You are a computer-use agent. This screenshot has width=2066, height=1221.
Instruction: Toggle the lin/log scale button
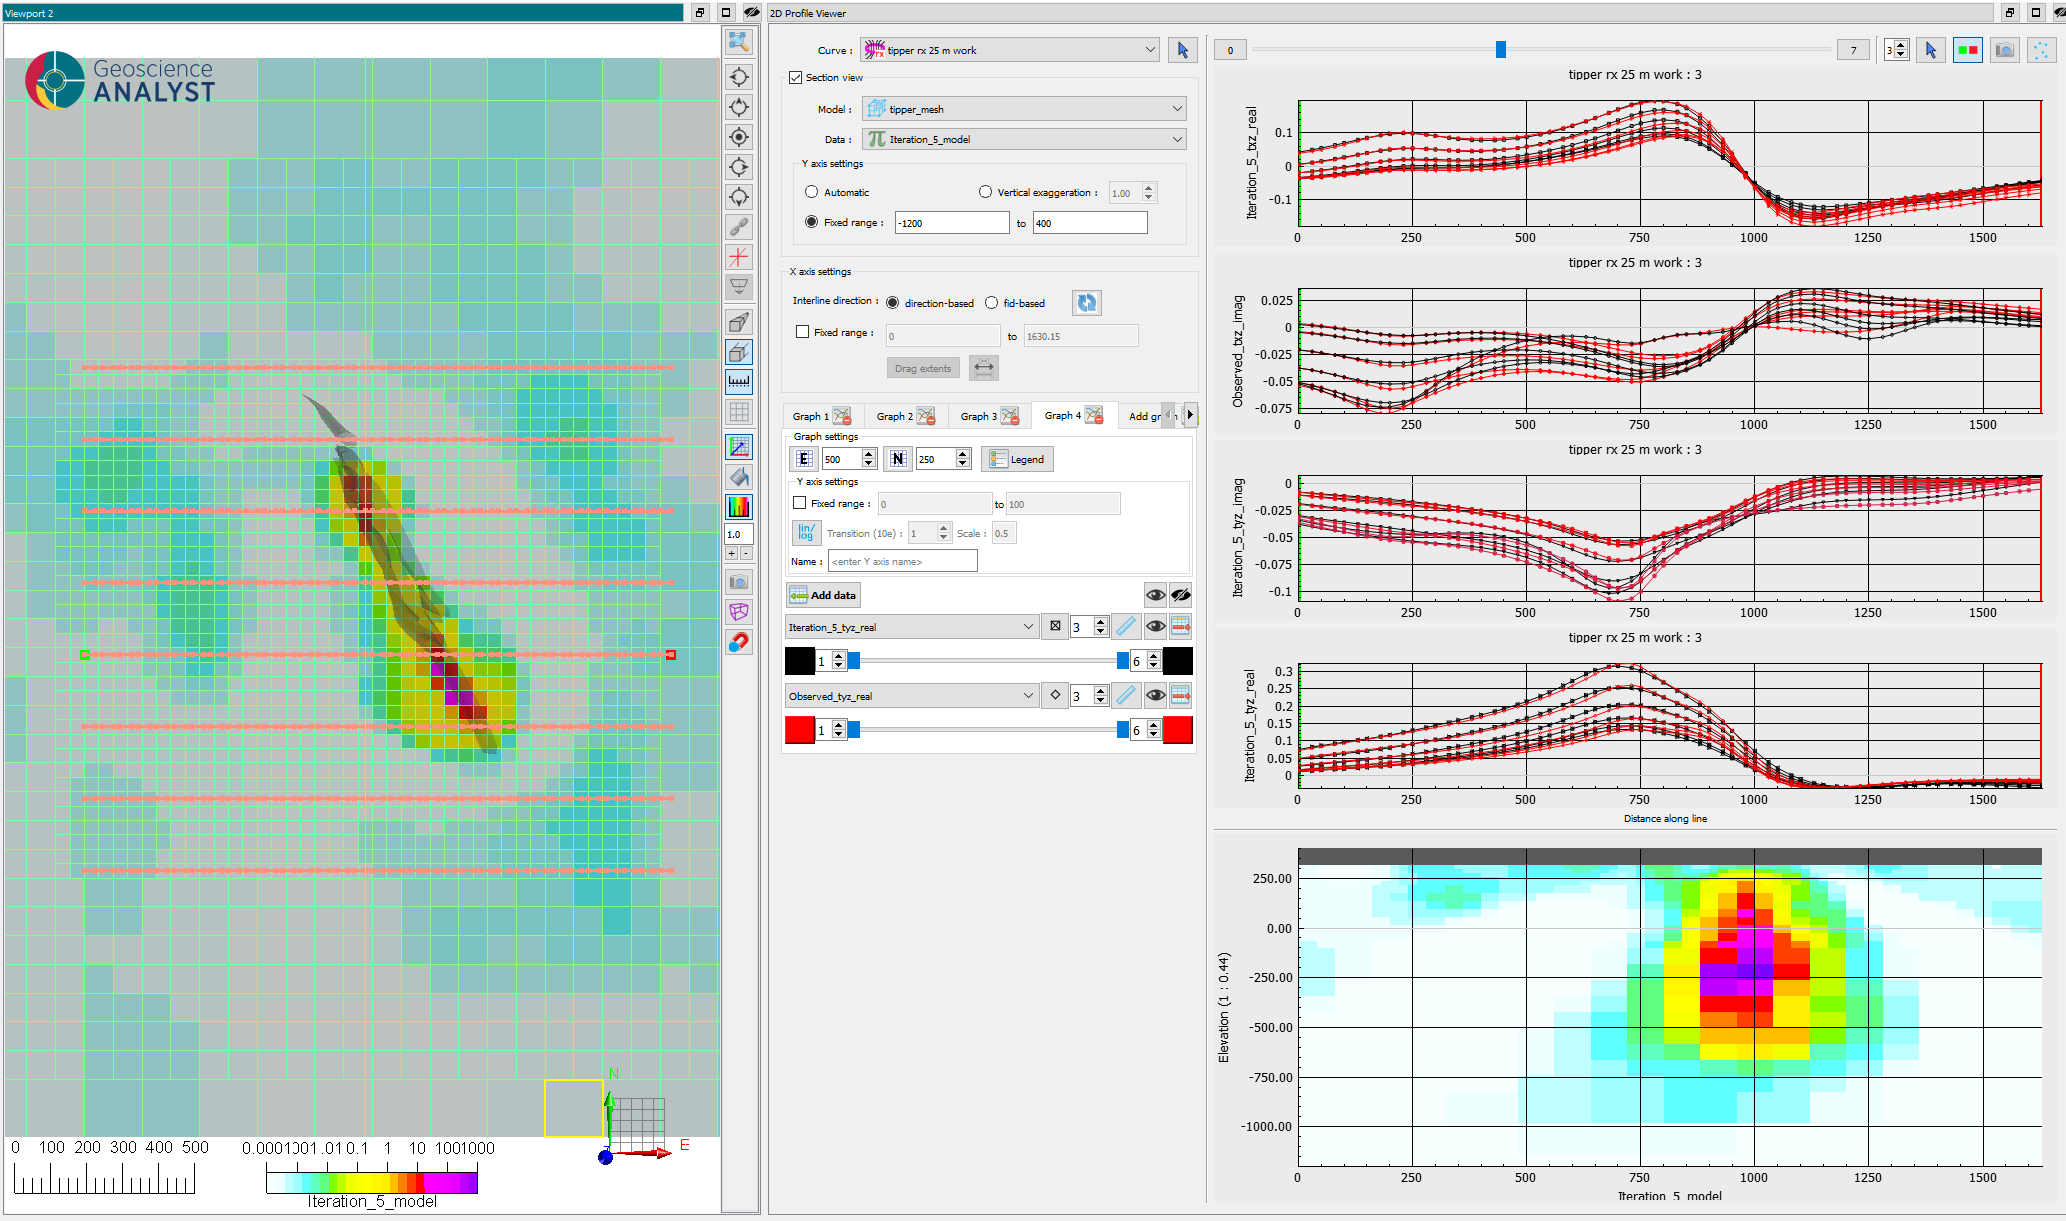pyautogui.click(x=806, y=533)
